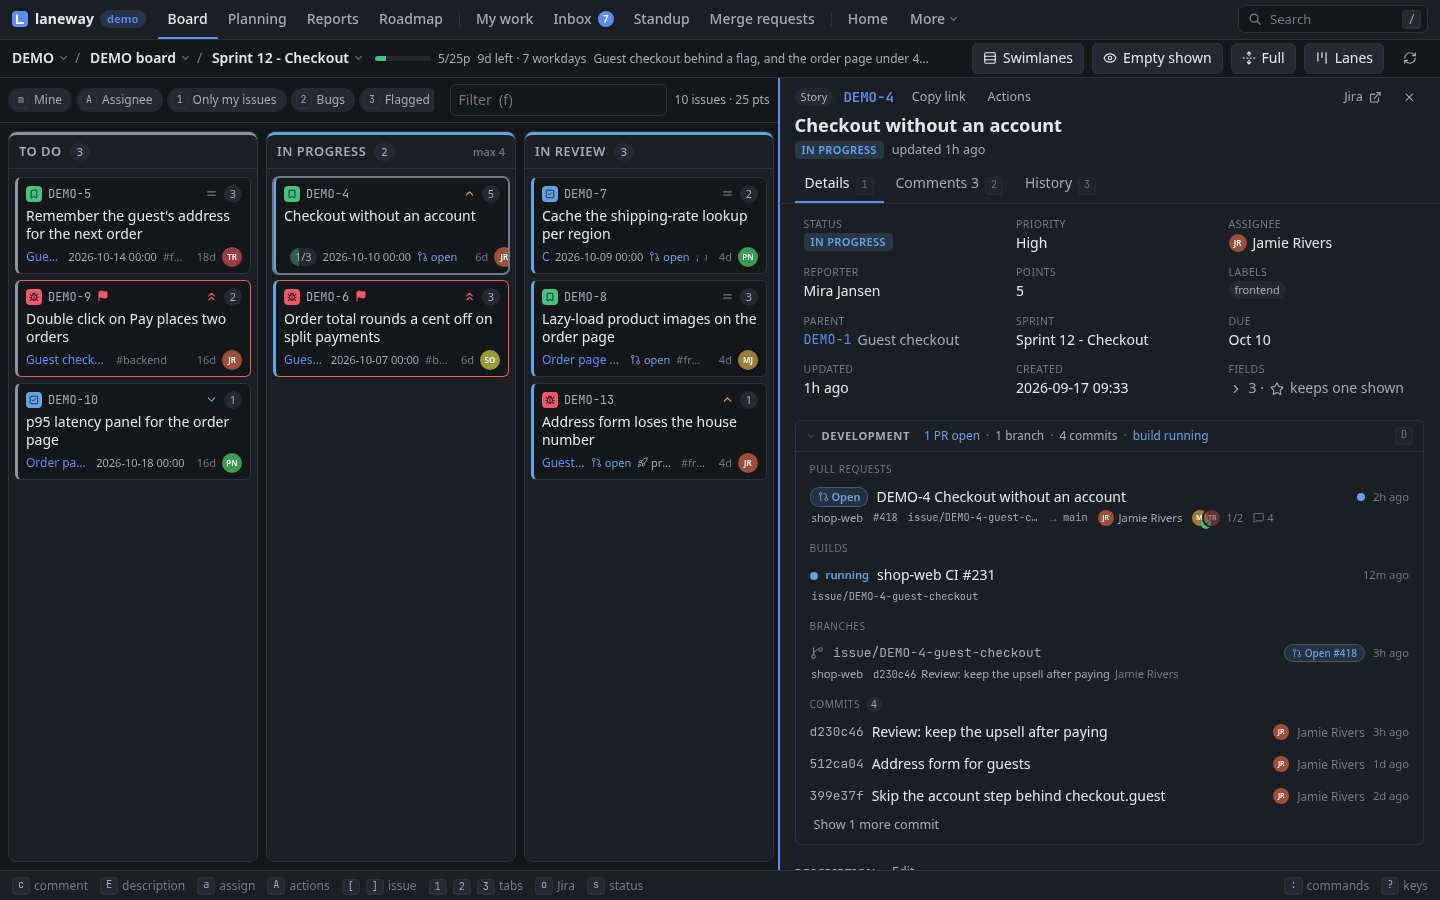Click the highest priority icon on DEMO-9

(x=211, y=297)
